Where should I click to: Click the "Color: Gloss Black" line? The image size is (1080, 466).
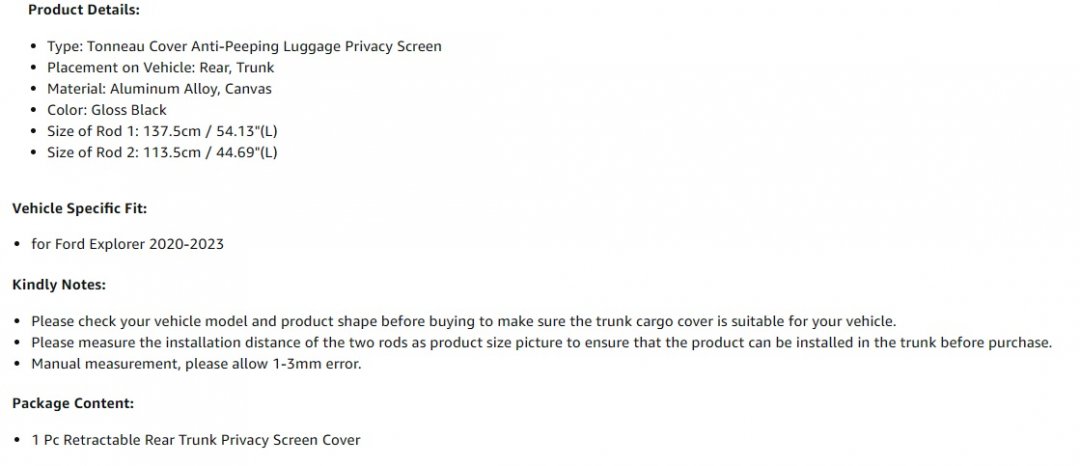[107, 110]
